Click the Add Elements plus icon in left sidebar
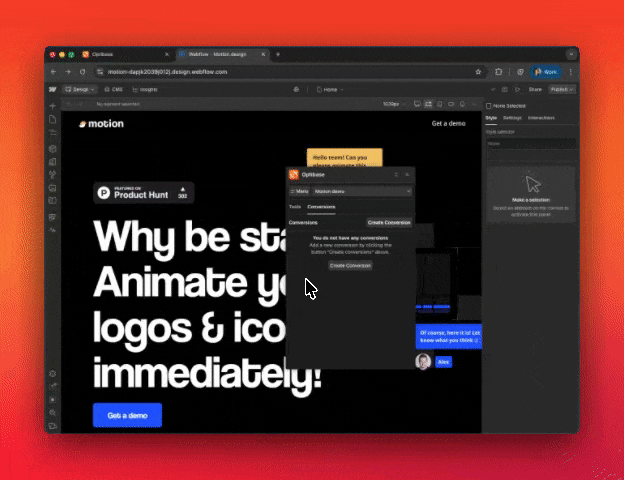 [52, 106]
